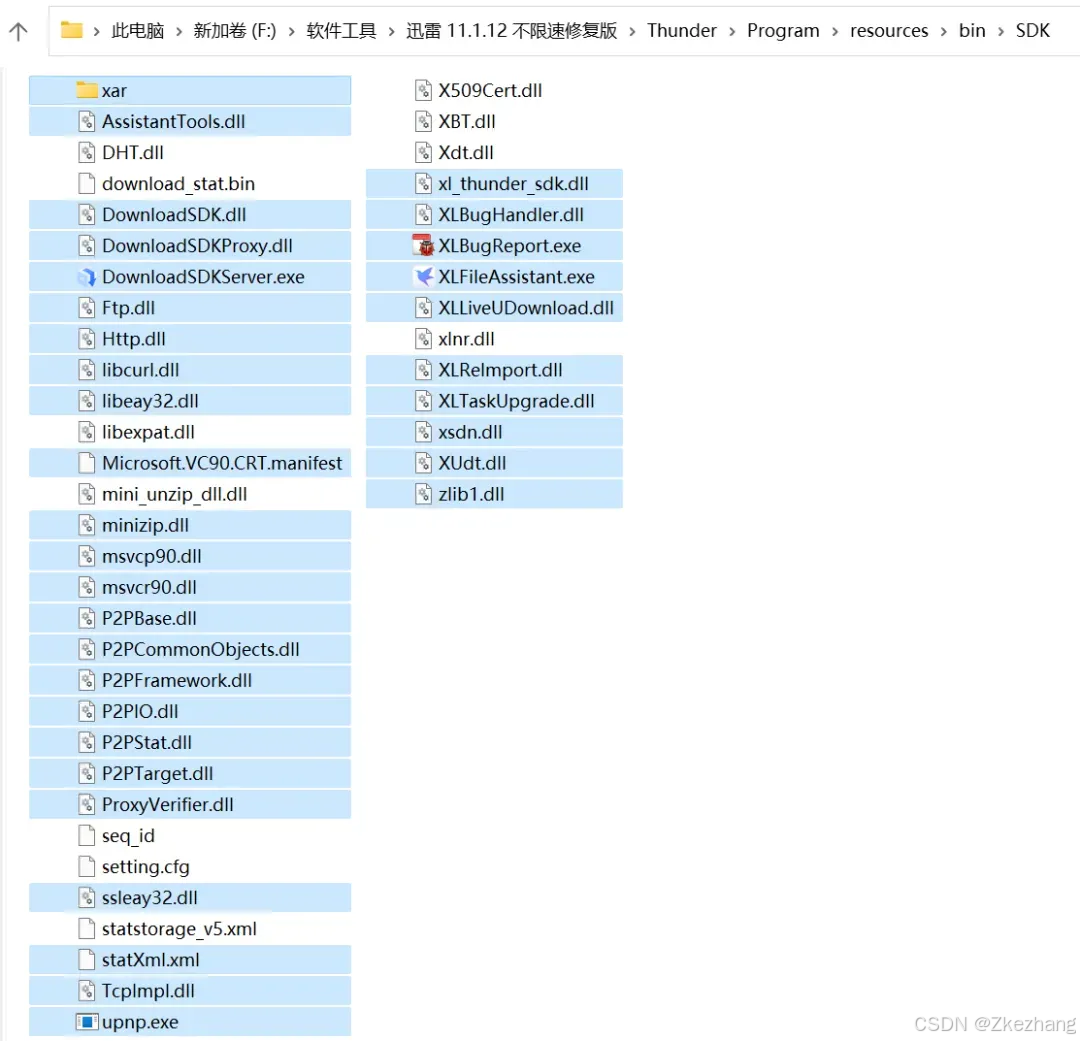This screenshot has width=1080, height=1041.
Task: Click the xlnr.dll file icon
Action: click(x=423, y=339)
